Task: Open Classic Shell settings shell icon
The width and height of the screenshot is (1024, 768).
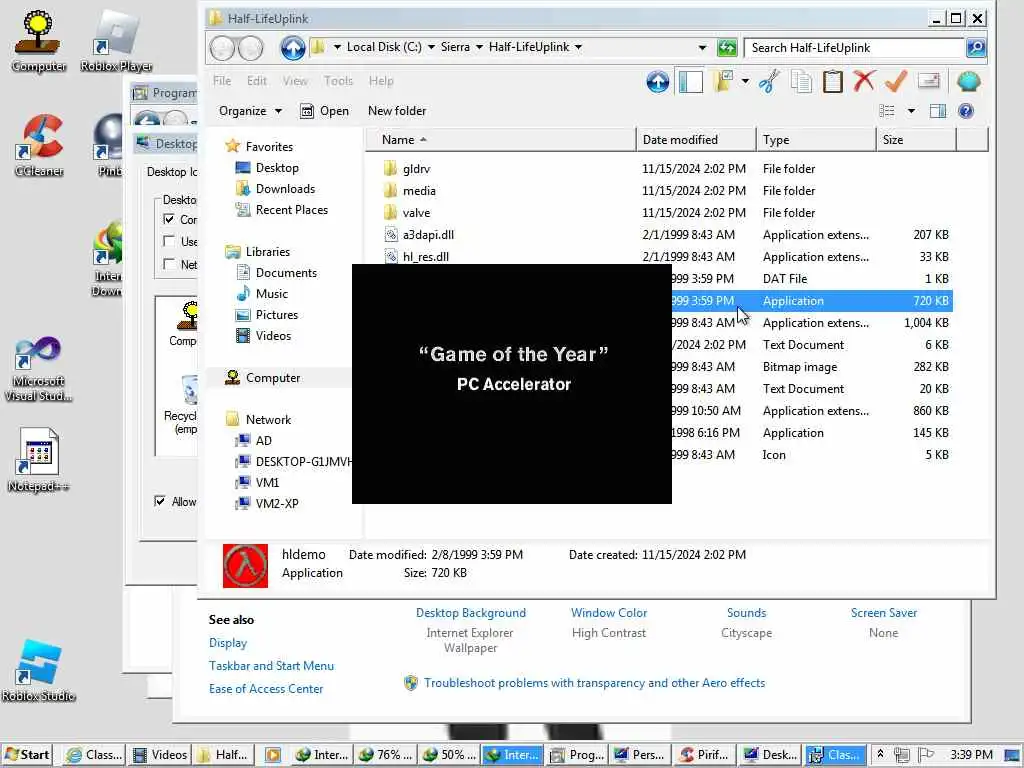Action: pyautogui.click(x=968, y=82)
